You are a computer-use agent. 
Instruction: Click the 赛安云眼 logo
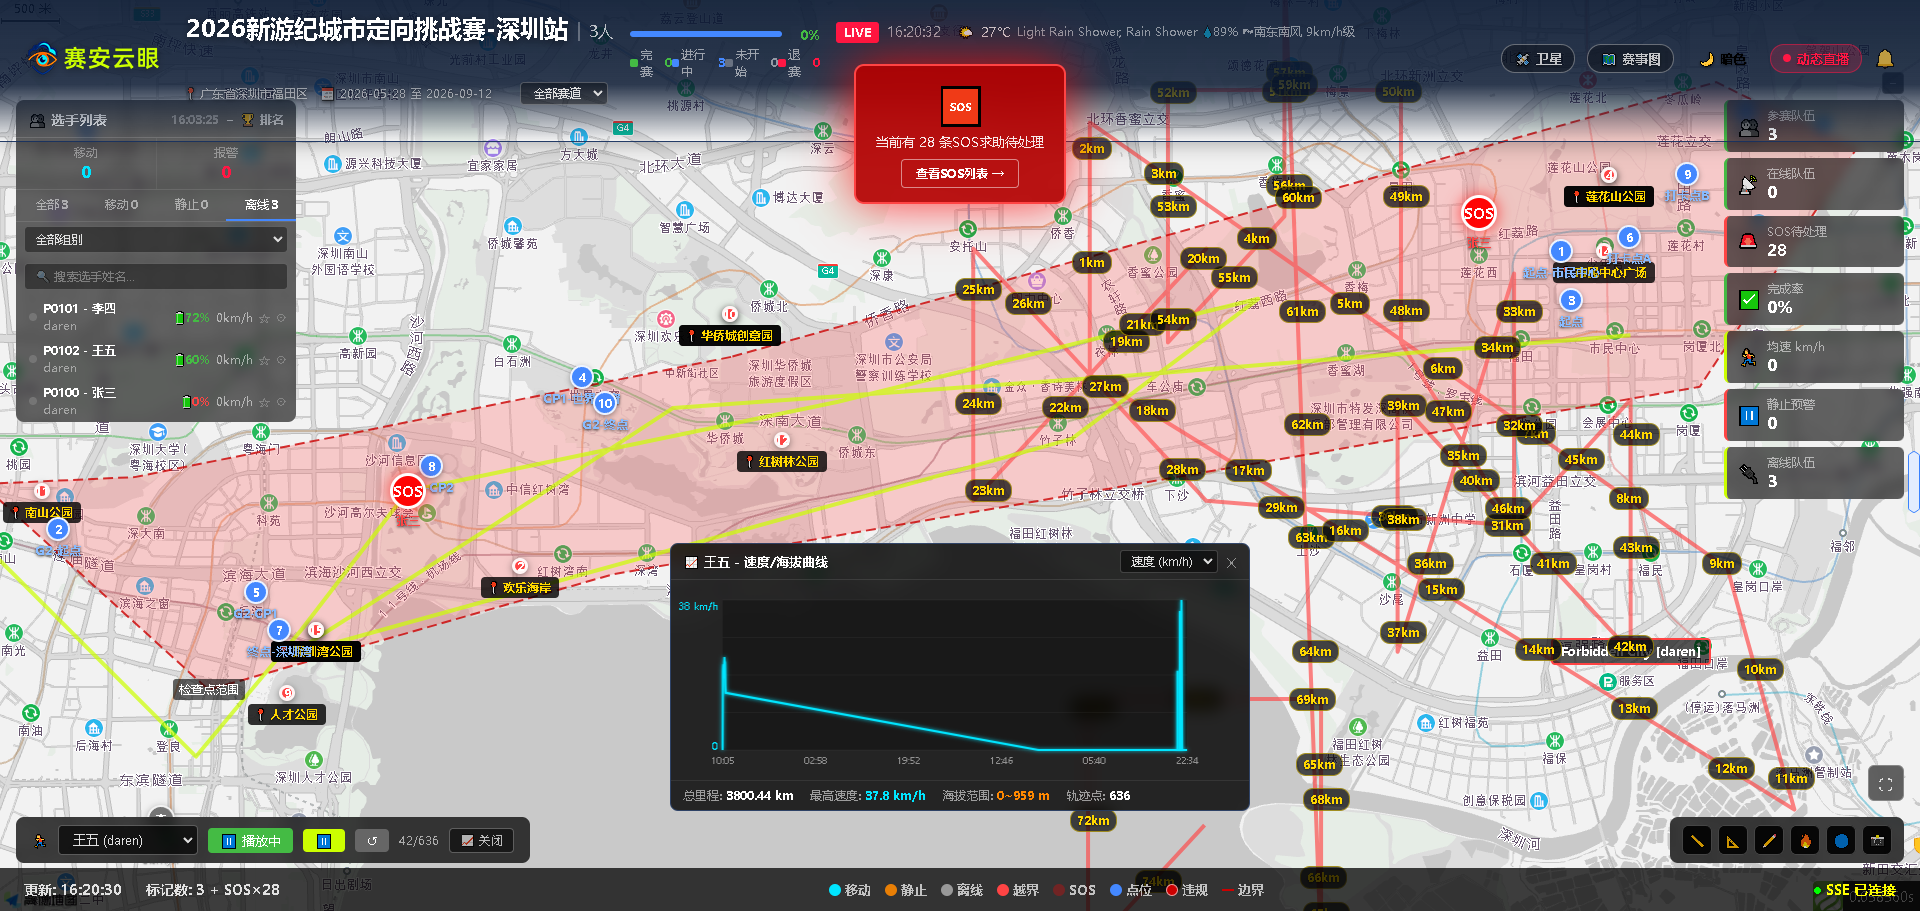[x=93, y=58]
